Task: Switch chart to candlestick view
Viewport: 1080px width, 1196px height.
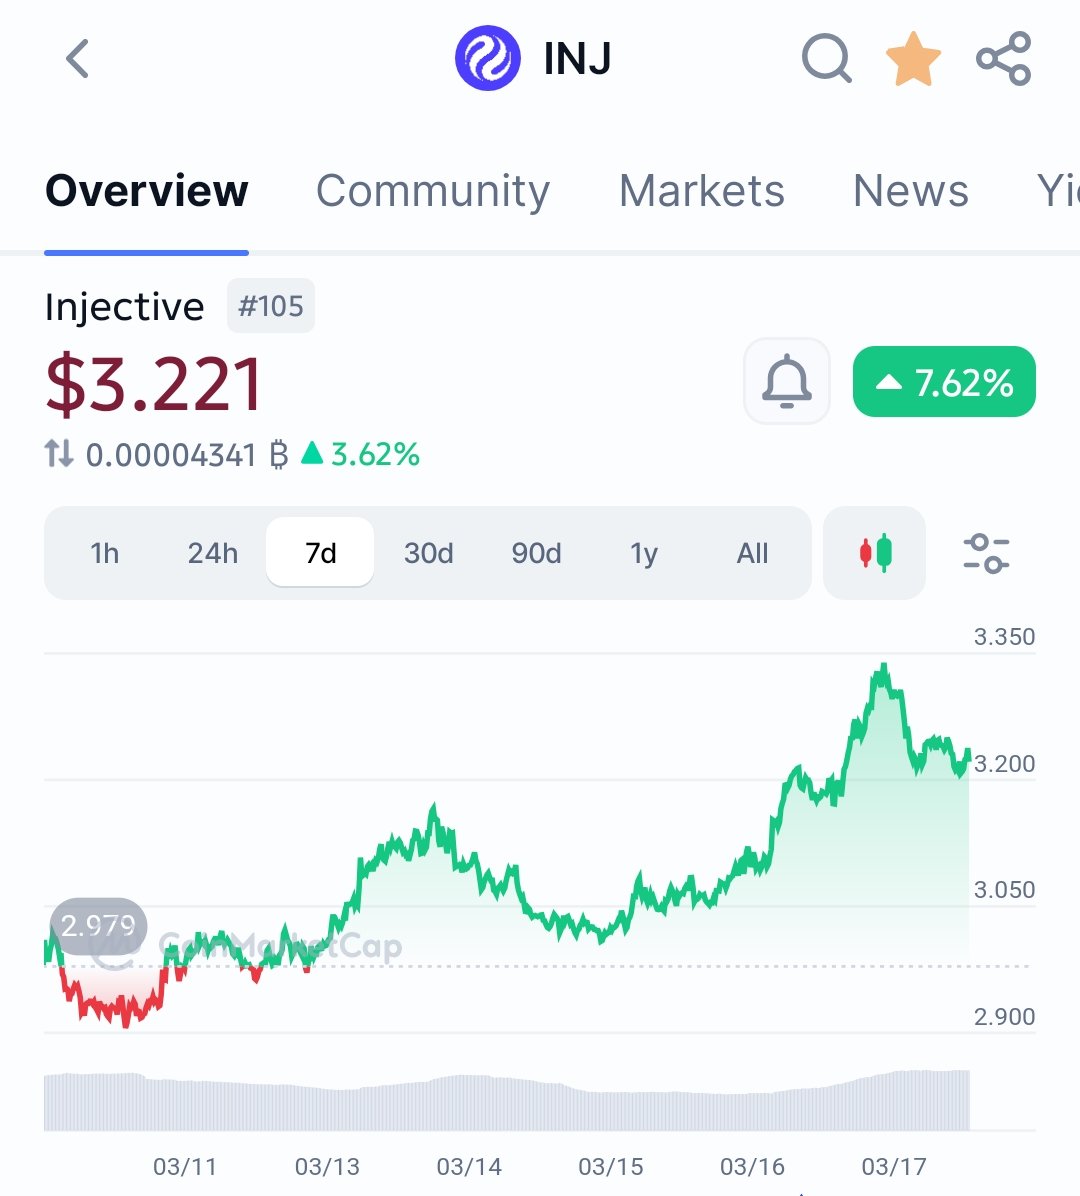Action: coord(874,552)
